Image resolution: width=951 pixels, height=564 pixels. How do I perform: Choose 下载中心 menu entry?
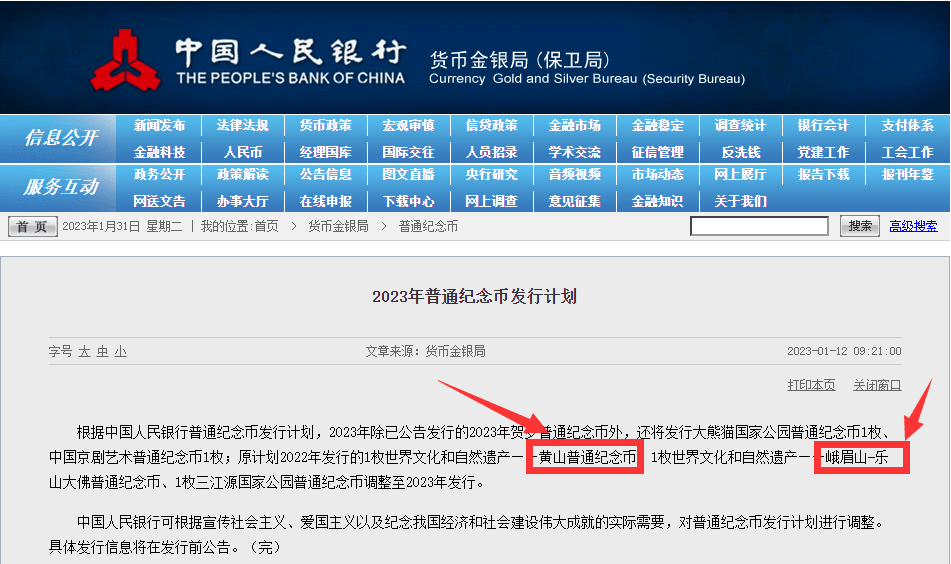tap(409, 201)
